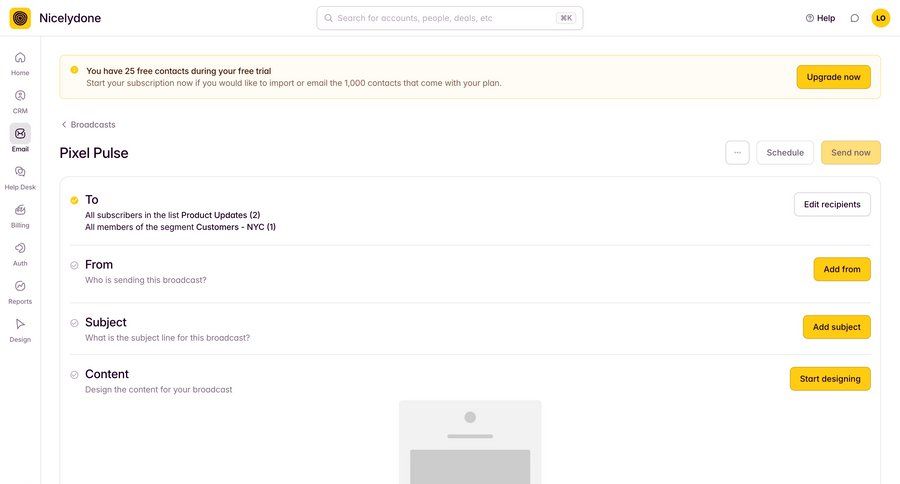Click the chat bubble icon in header
This screenshot has height=484, width=900.
click(x=855, y=18)
